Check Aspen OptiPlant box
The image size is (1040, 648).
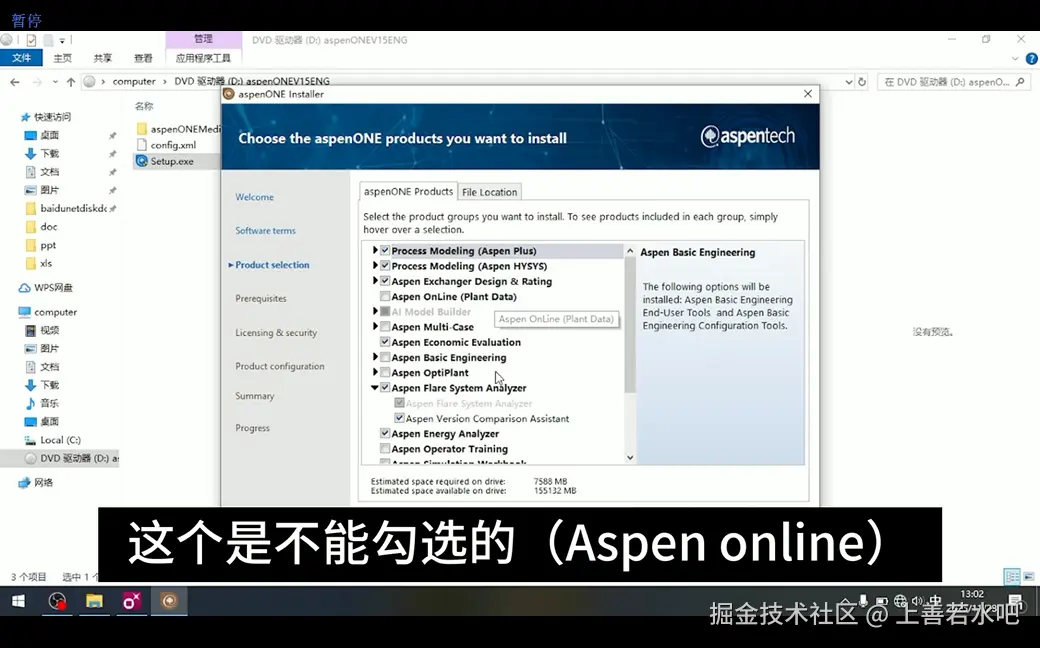[x=385, y=373]
